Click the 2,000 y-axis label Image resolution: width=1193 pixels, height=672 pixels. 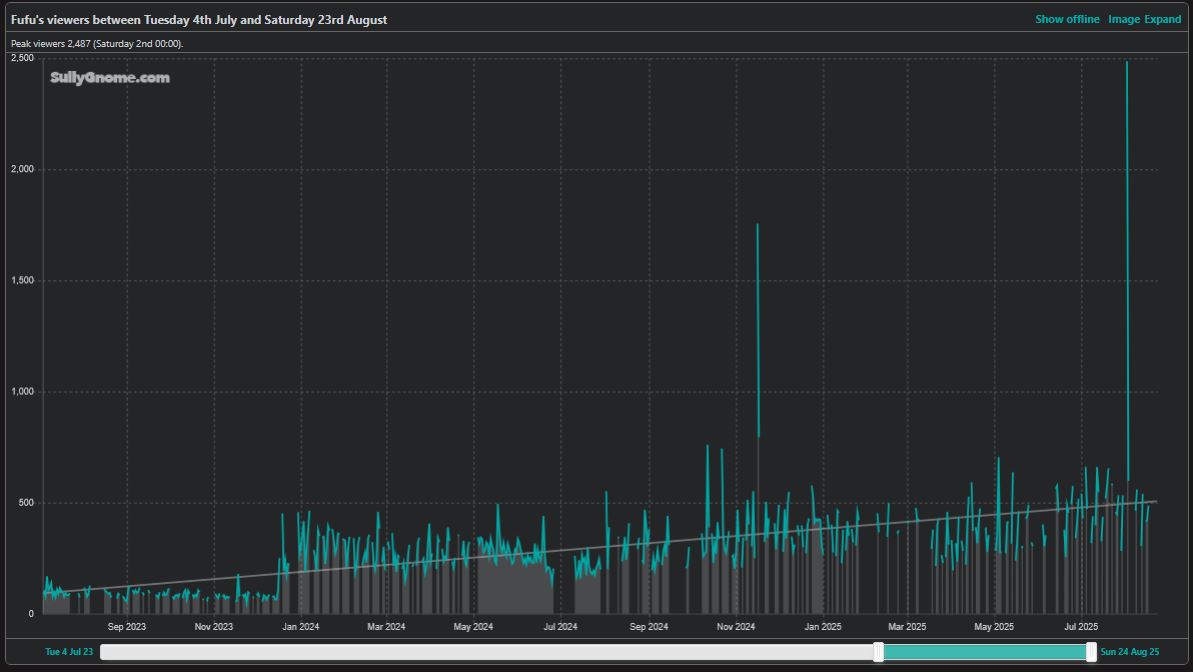pos(22,169)
